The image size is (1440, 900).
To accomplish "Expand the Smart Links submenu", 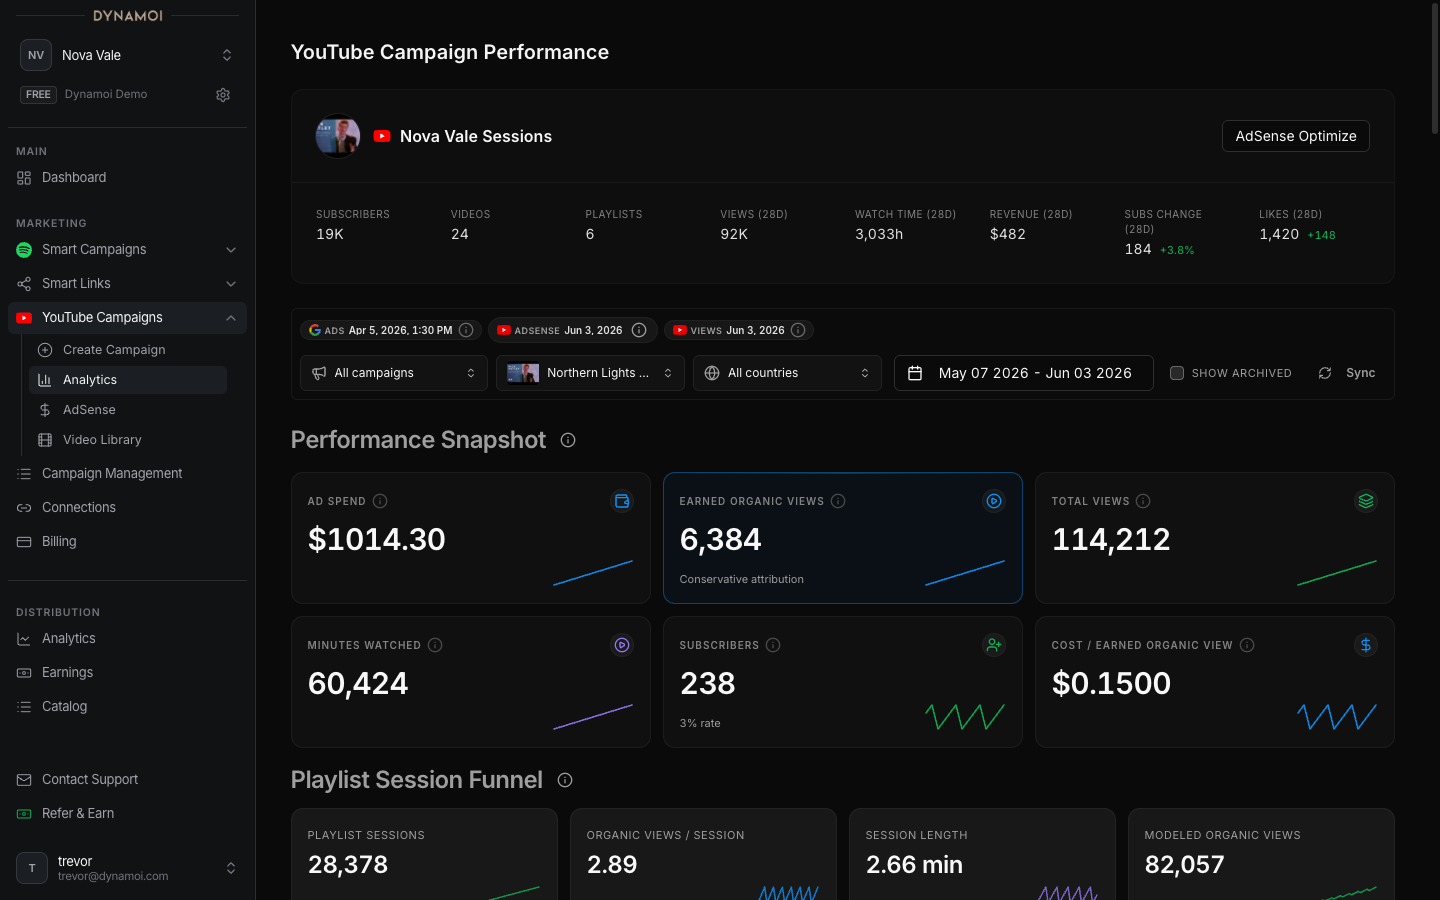I will coord(231,284).
